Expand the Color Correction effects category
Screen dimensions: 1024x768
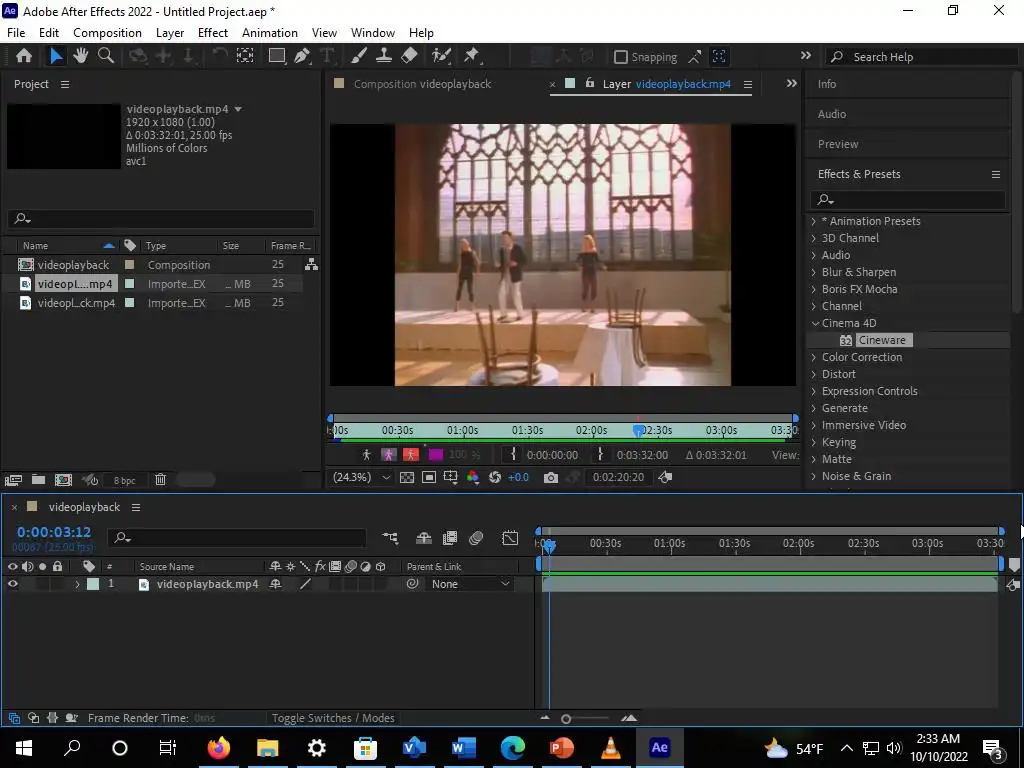pos(814,357)
